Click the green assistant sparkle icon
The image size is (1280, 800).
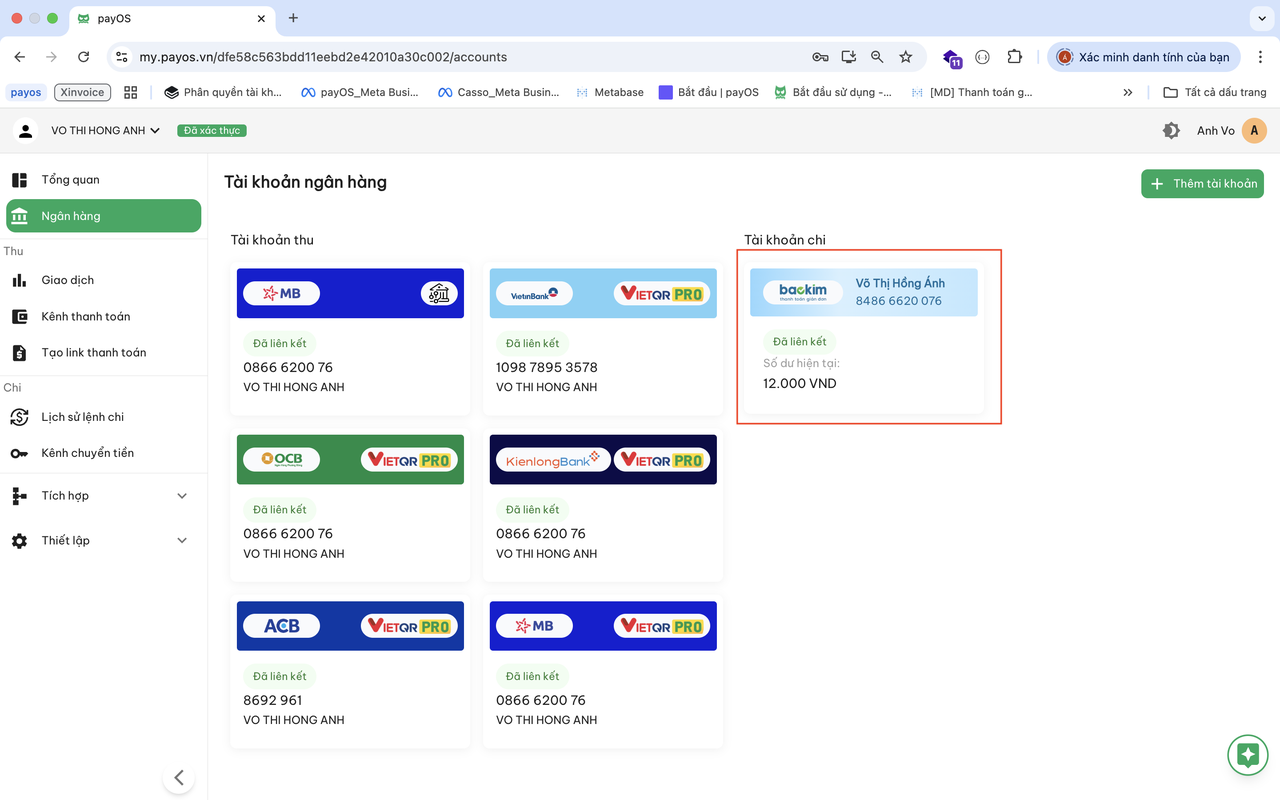coord(1247,755)
